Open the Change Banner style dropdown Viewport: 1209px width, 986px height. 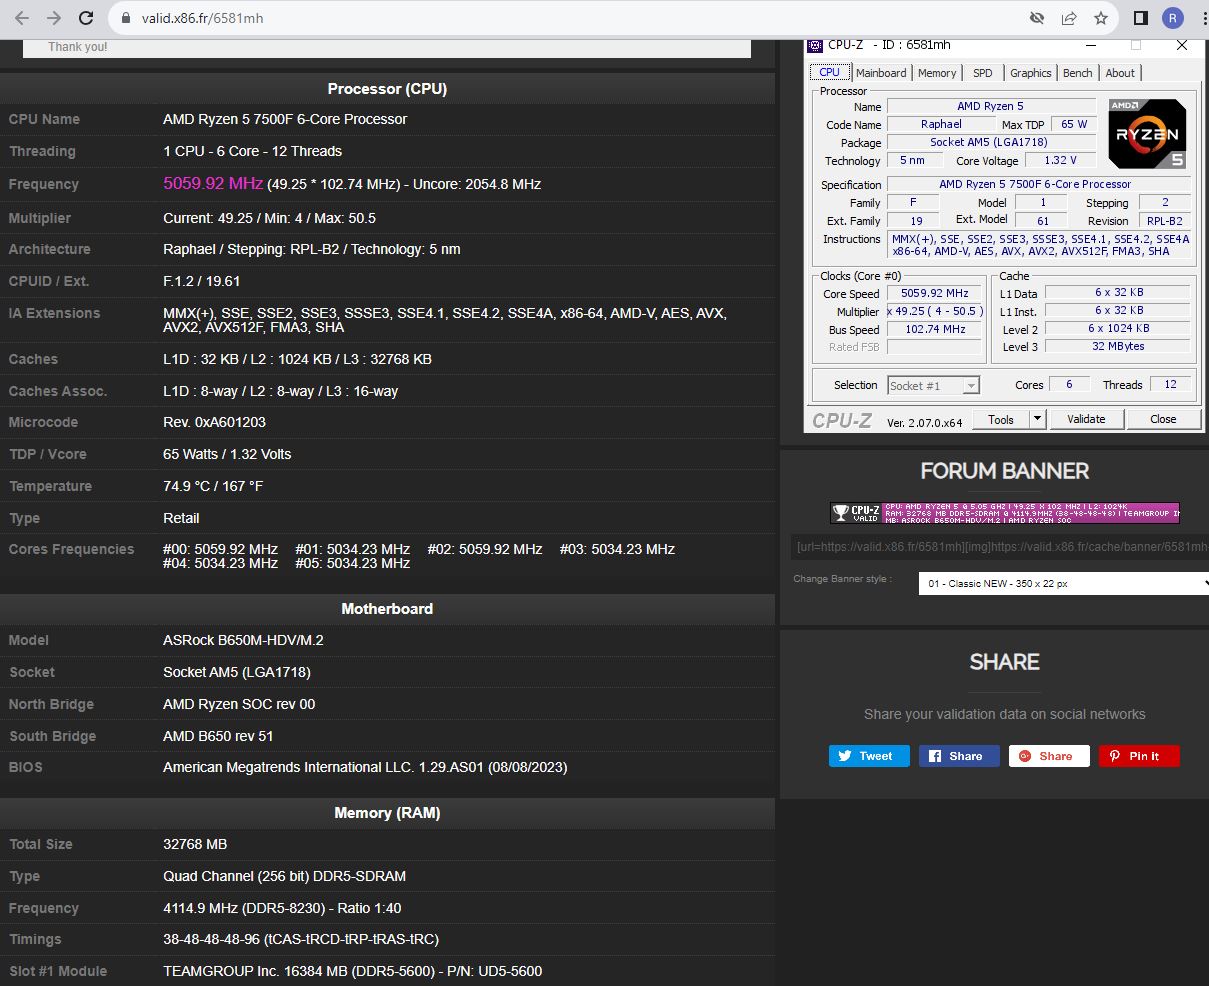[x=1064, y=583]
